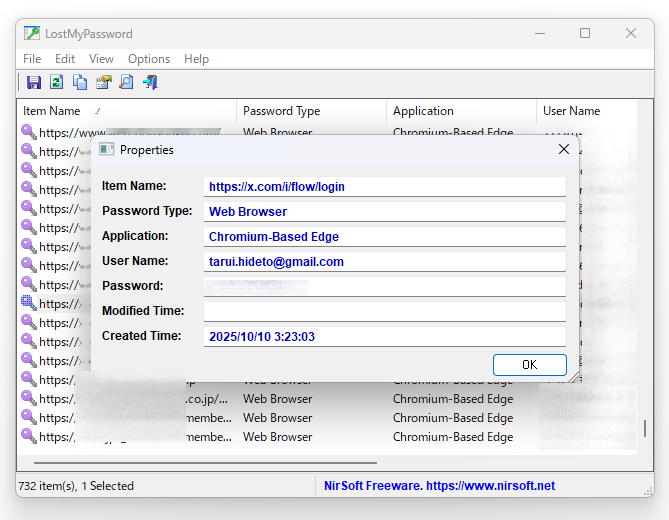
Task: Click the User Name field in Properties
Action: click(385, 261)
